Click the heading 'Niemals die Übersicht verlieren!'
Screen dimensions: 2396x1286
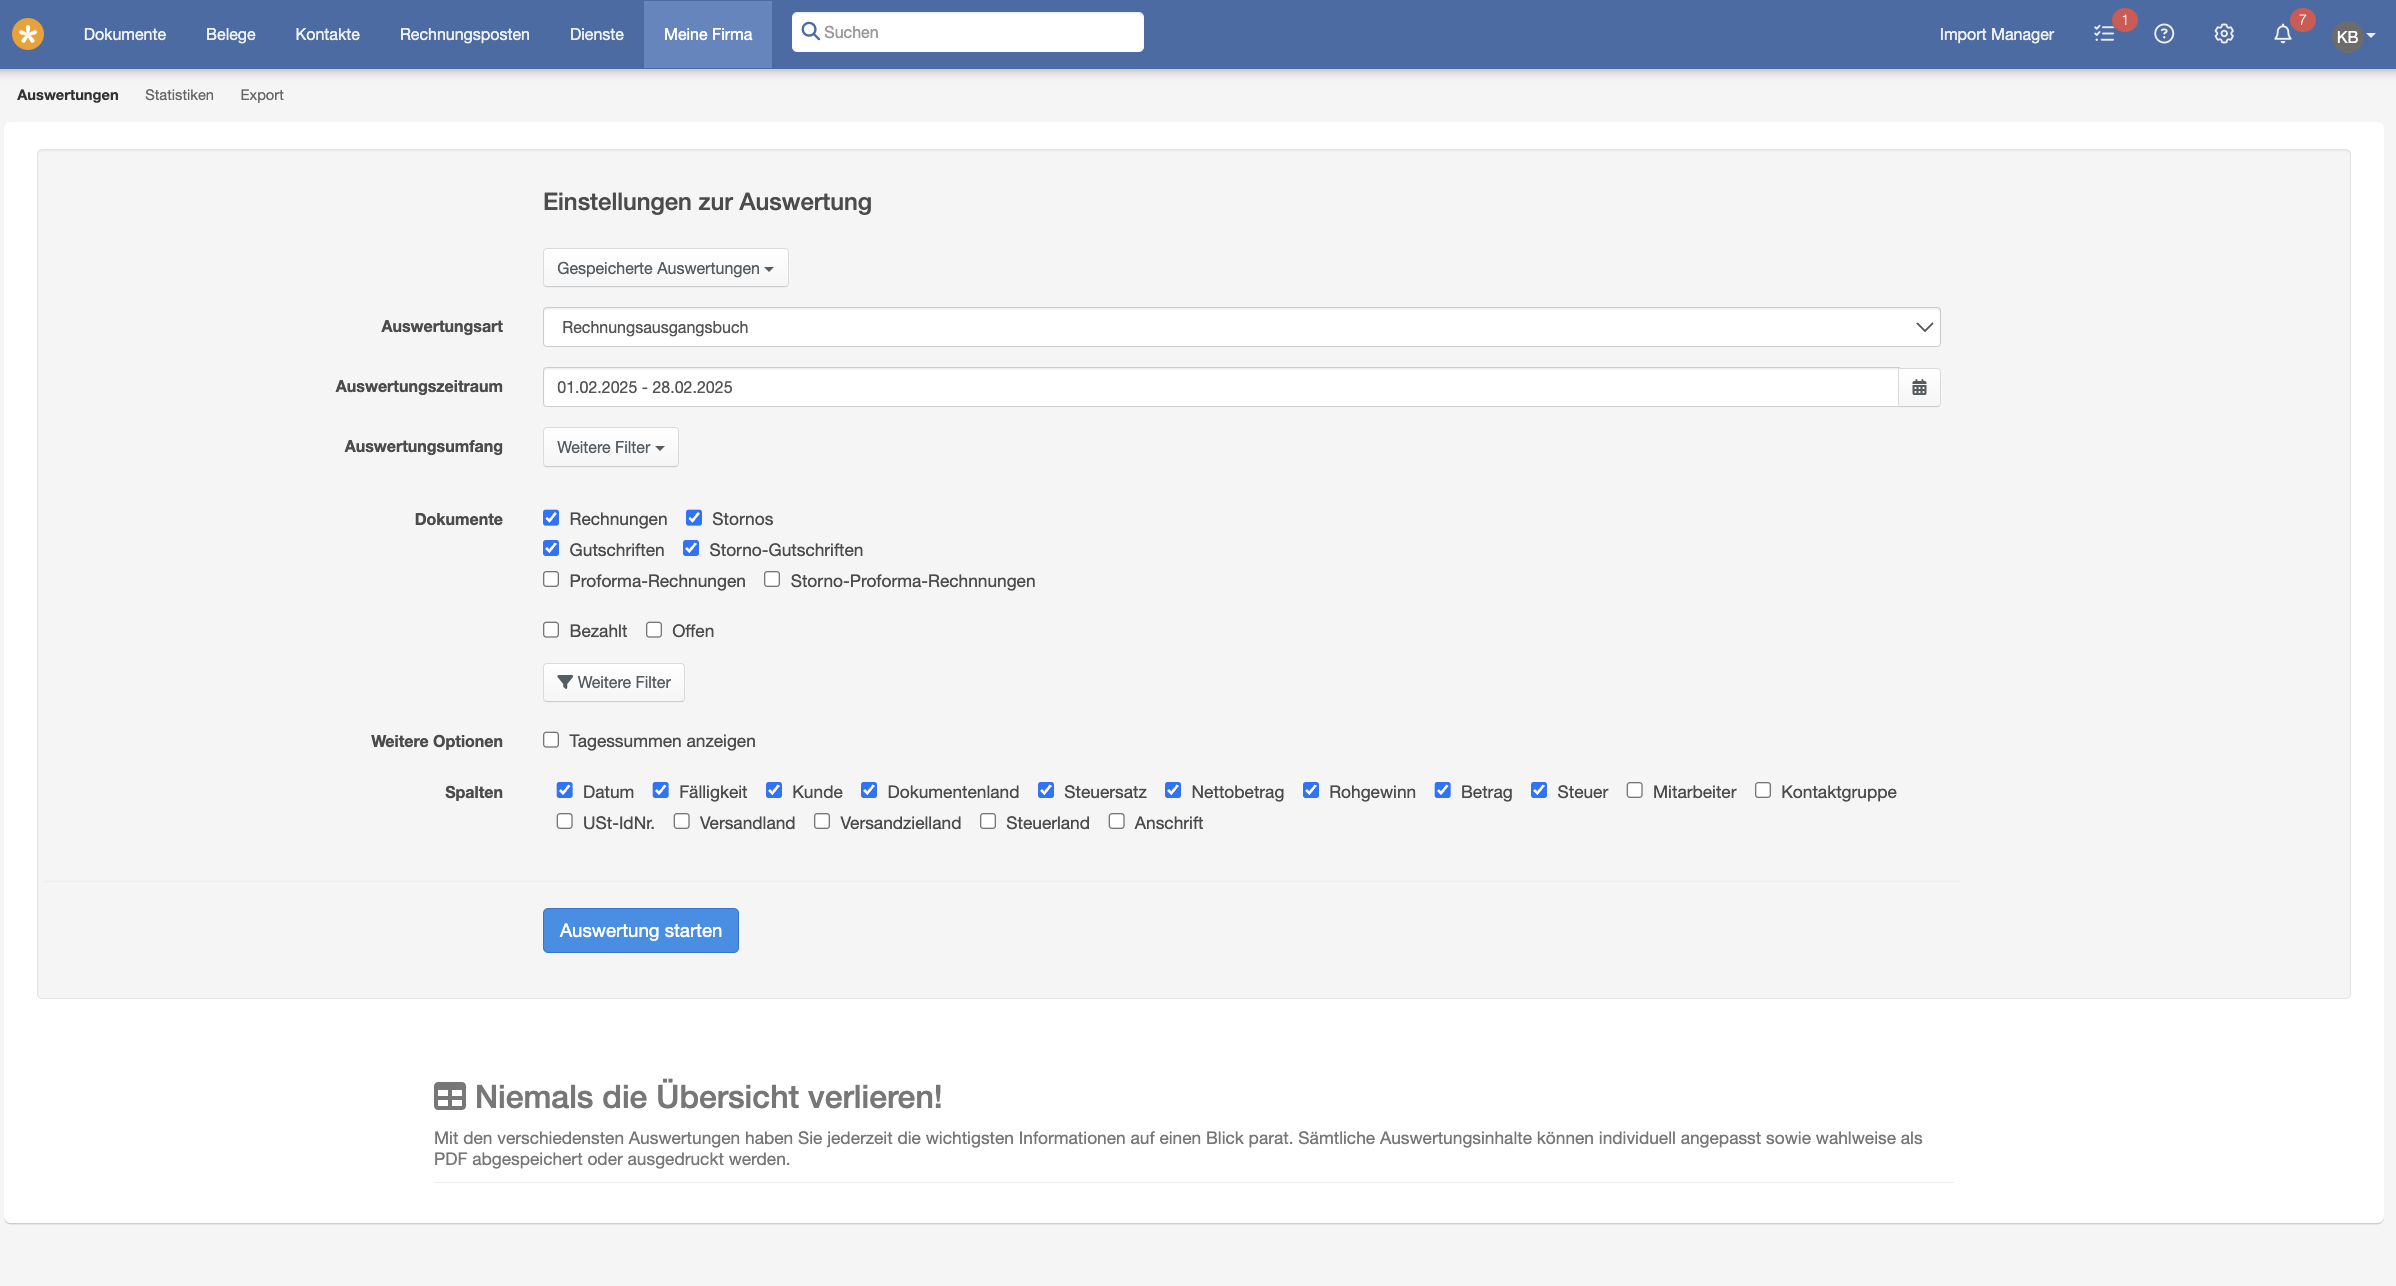point(708,1097)
